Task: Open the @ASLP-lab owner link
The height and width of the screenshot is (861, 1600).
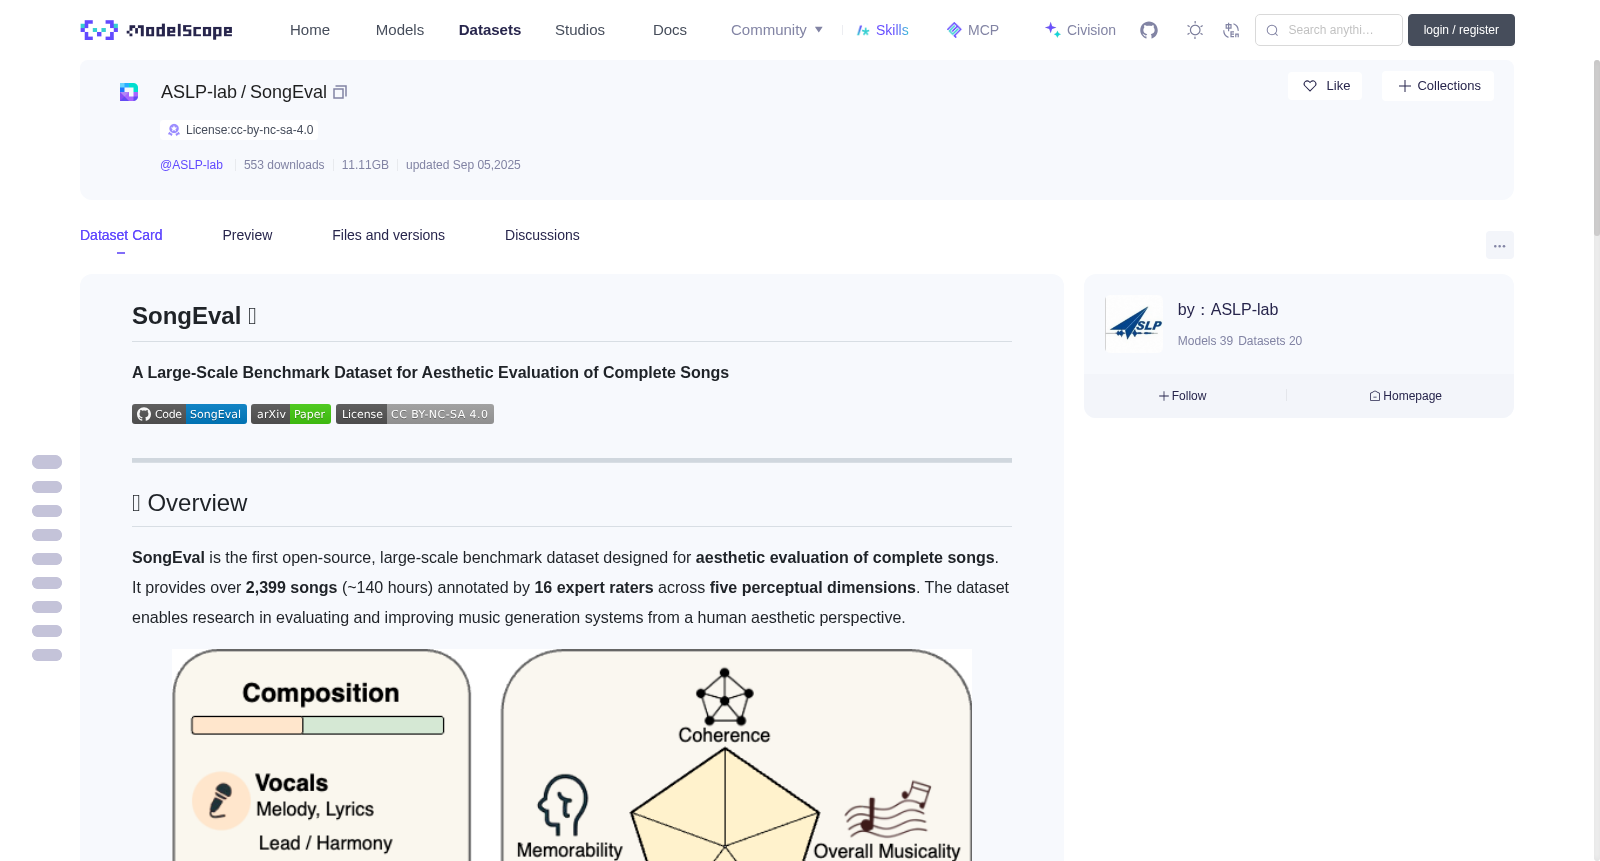Action: 191,165
